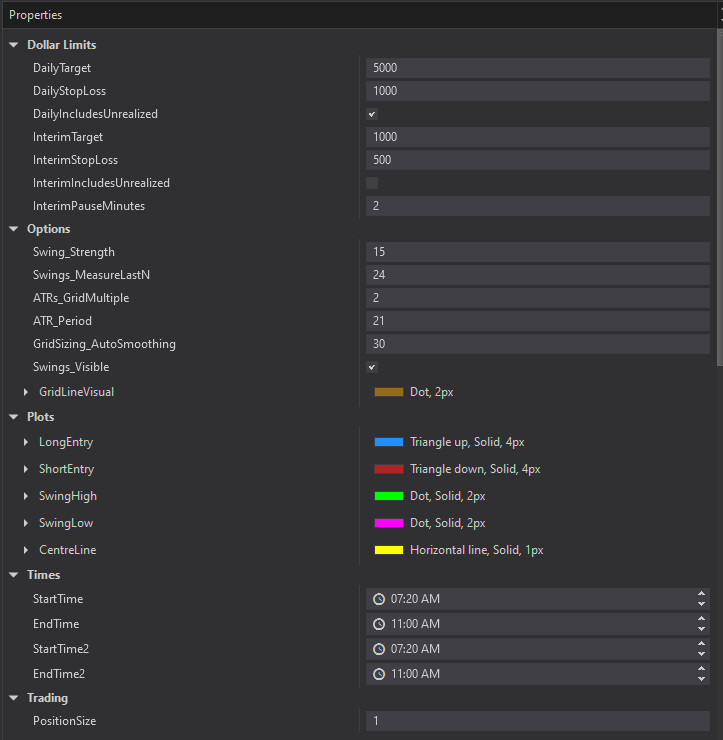
Task: Expand the CentreLine plot settings
Action: 26,550
